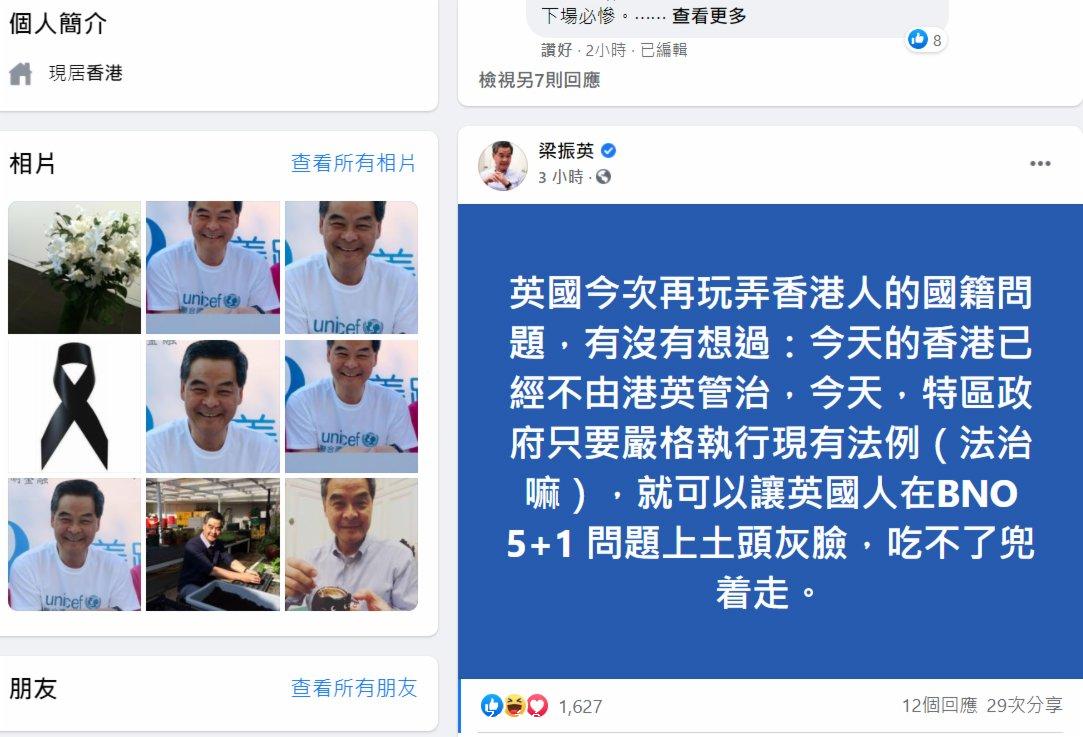Viewport: 1083px width, 737px height.
Task: Expand the comment via 查看更多
Action: (709, 16)
